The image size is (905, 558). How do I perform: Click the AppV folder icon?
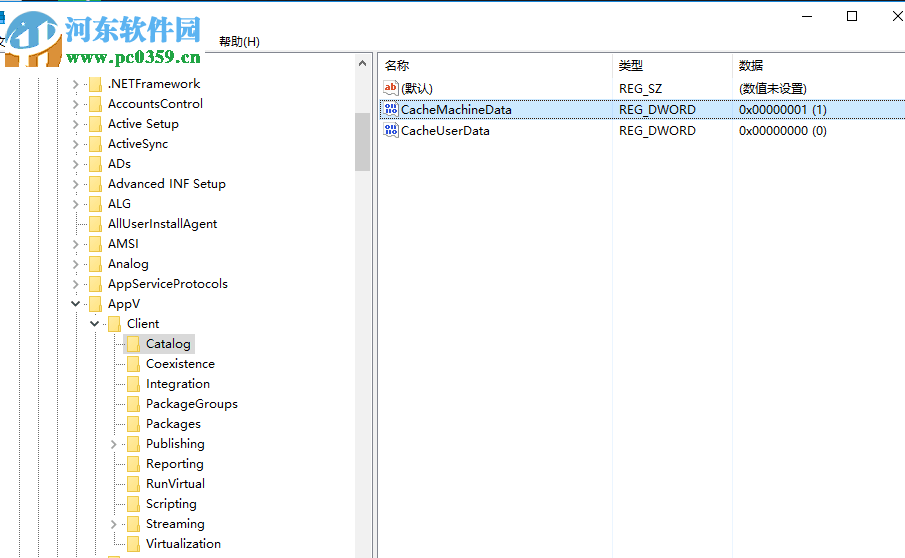coord(96,304)
